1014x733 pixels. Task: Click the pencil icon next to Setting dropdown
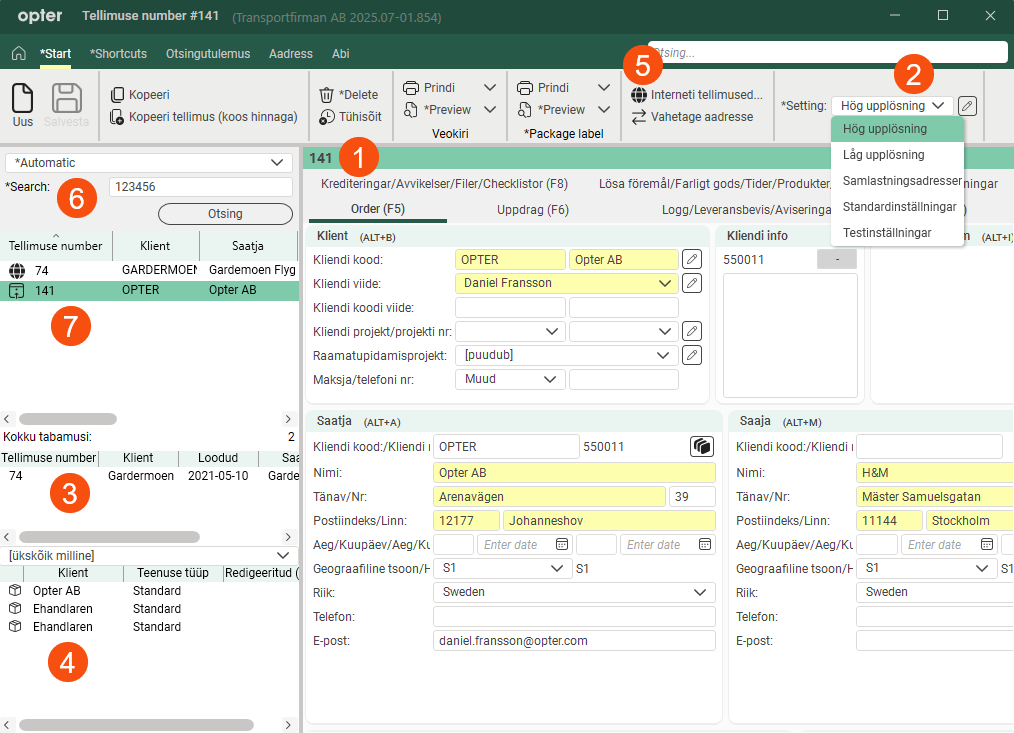[x=967, y=106]
